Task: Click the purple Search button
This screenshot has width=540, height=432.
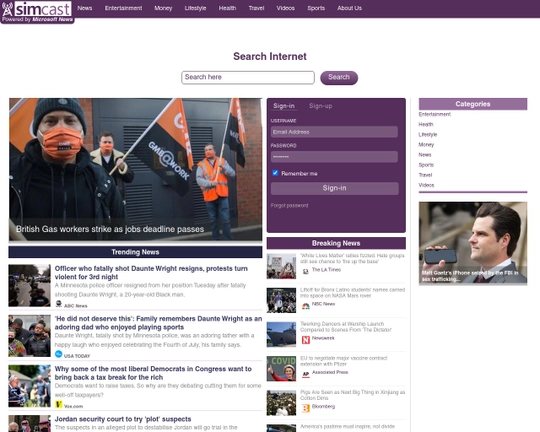Action: tap(339, 78)
